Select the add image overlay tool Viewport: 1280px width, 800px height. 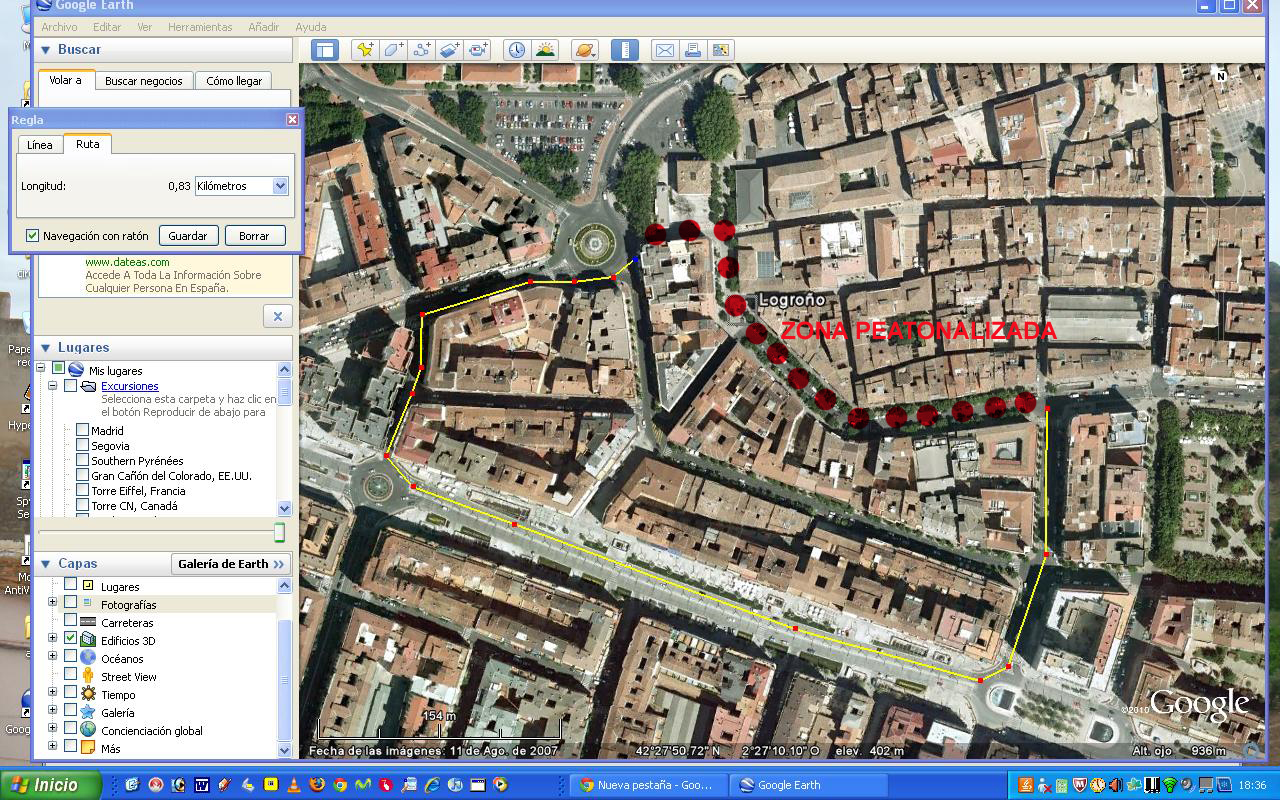(449, 50)
